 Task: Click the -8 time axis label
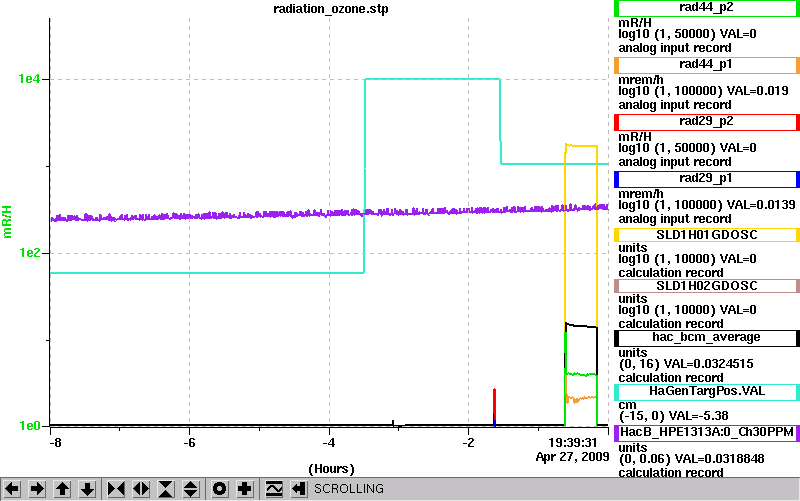tap(55, 442)
